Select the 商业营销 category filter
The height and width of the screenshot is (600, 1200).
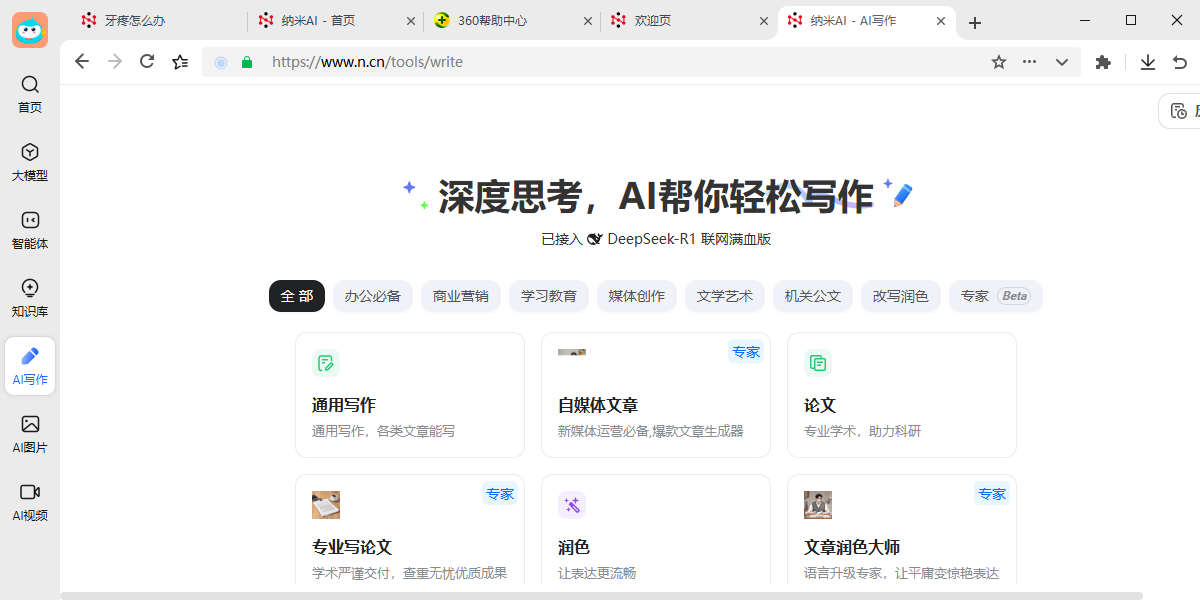pos(461,296)
